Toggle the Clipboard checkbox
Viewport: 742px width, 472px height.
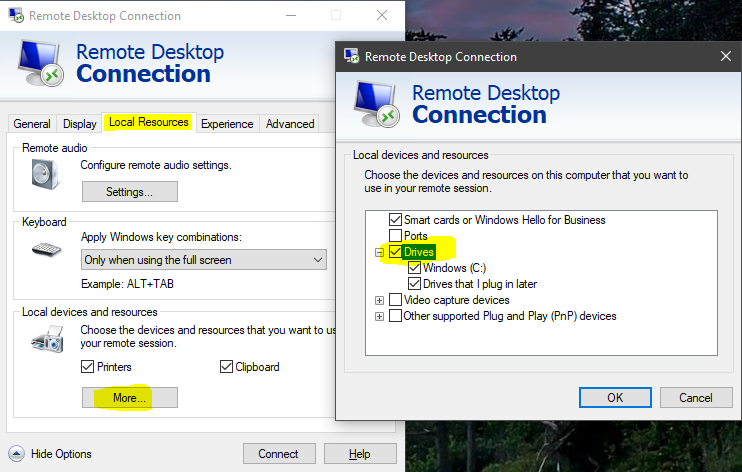coord(226,366)
